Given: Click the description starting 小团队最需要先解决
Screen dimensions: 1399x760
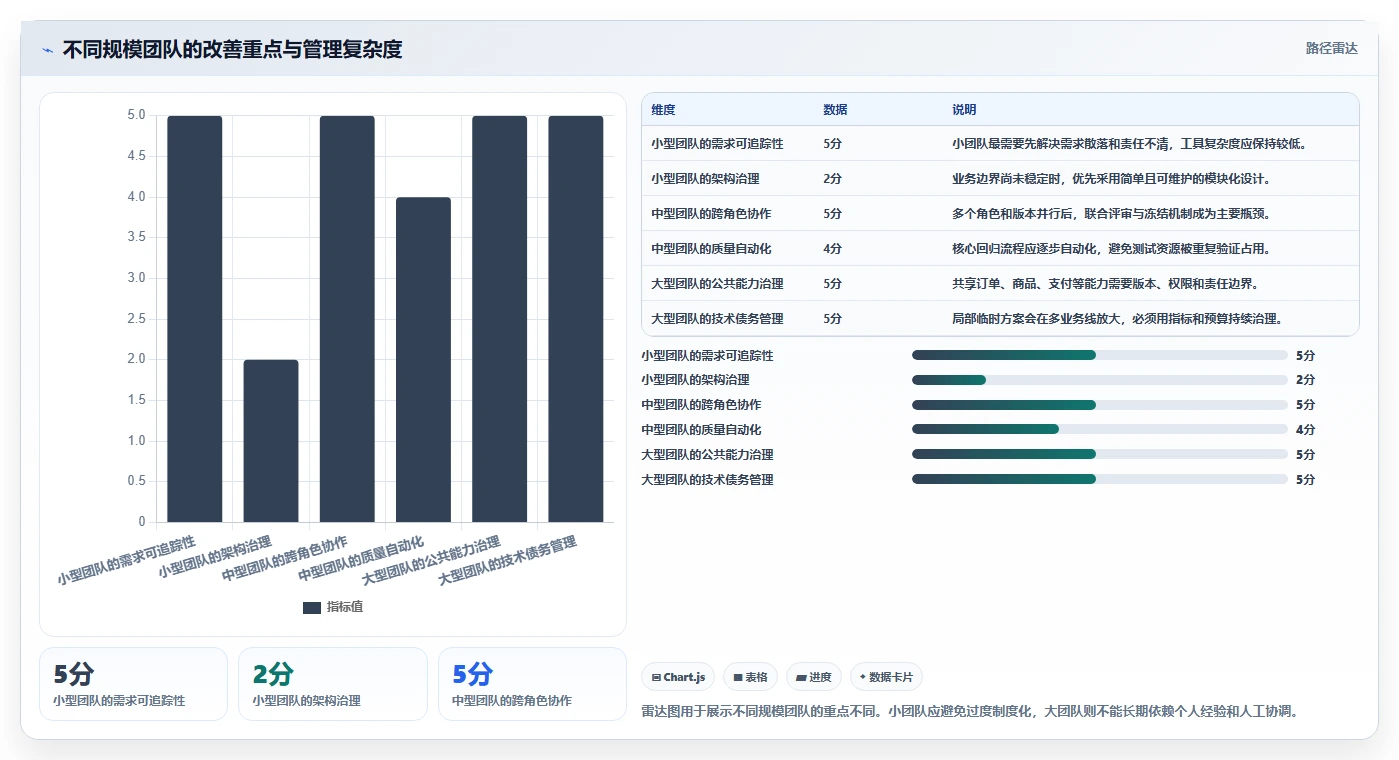Looking at the screenshot, I should (1130, 144).
